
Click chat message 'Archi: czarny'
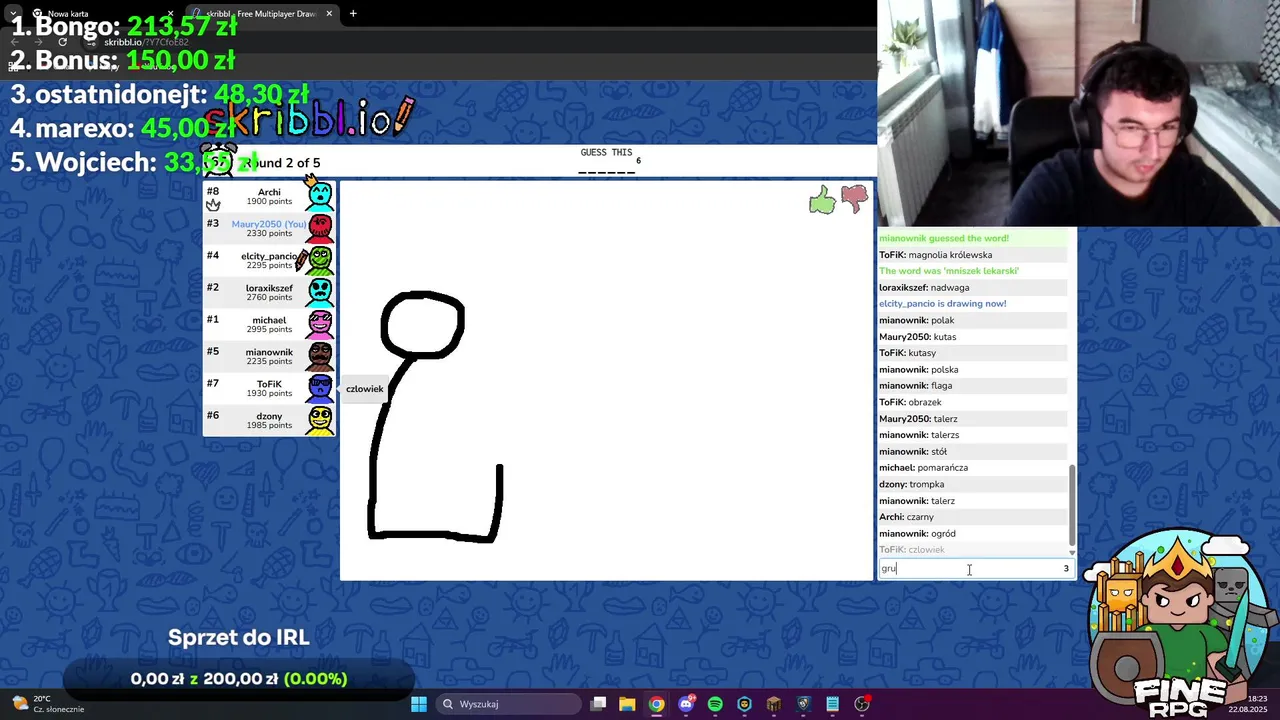click(x=906, y=517)
